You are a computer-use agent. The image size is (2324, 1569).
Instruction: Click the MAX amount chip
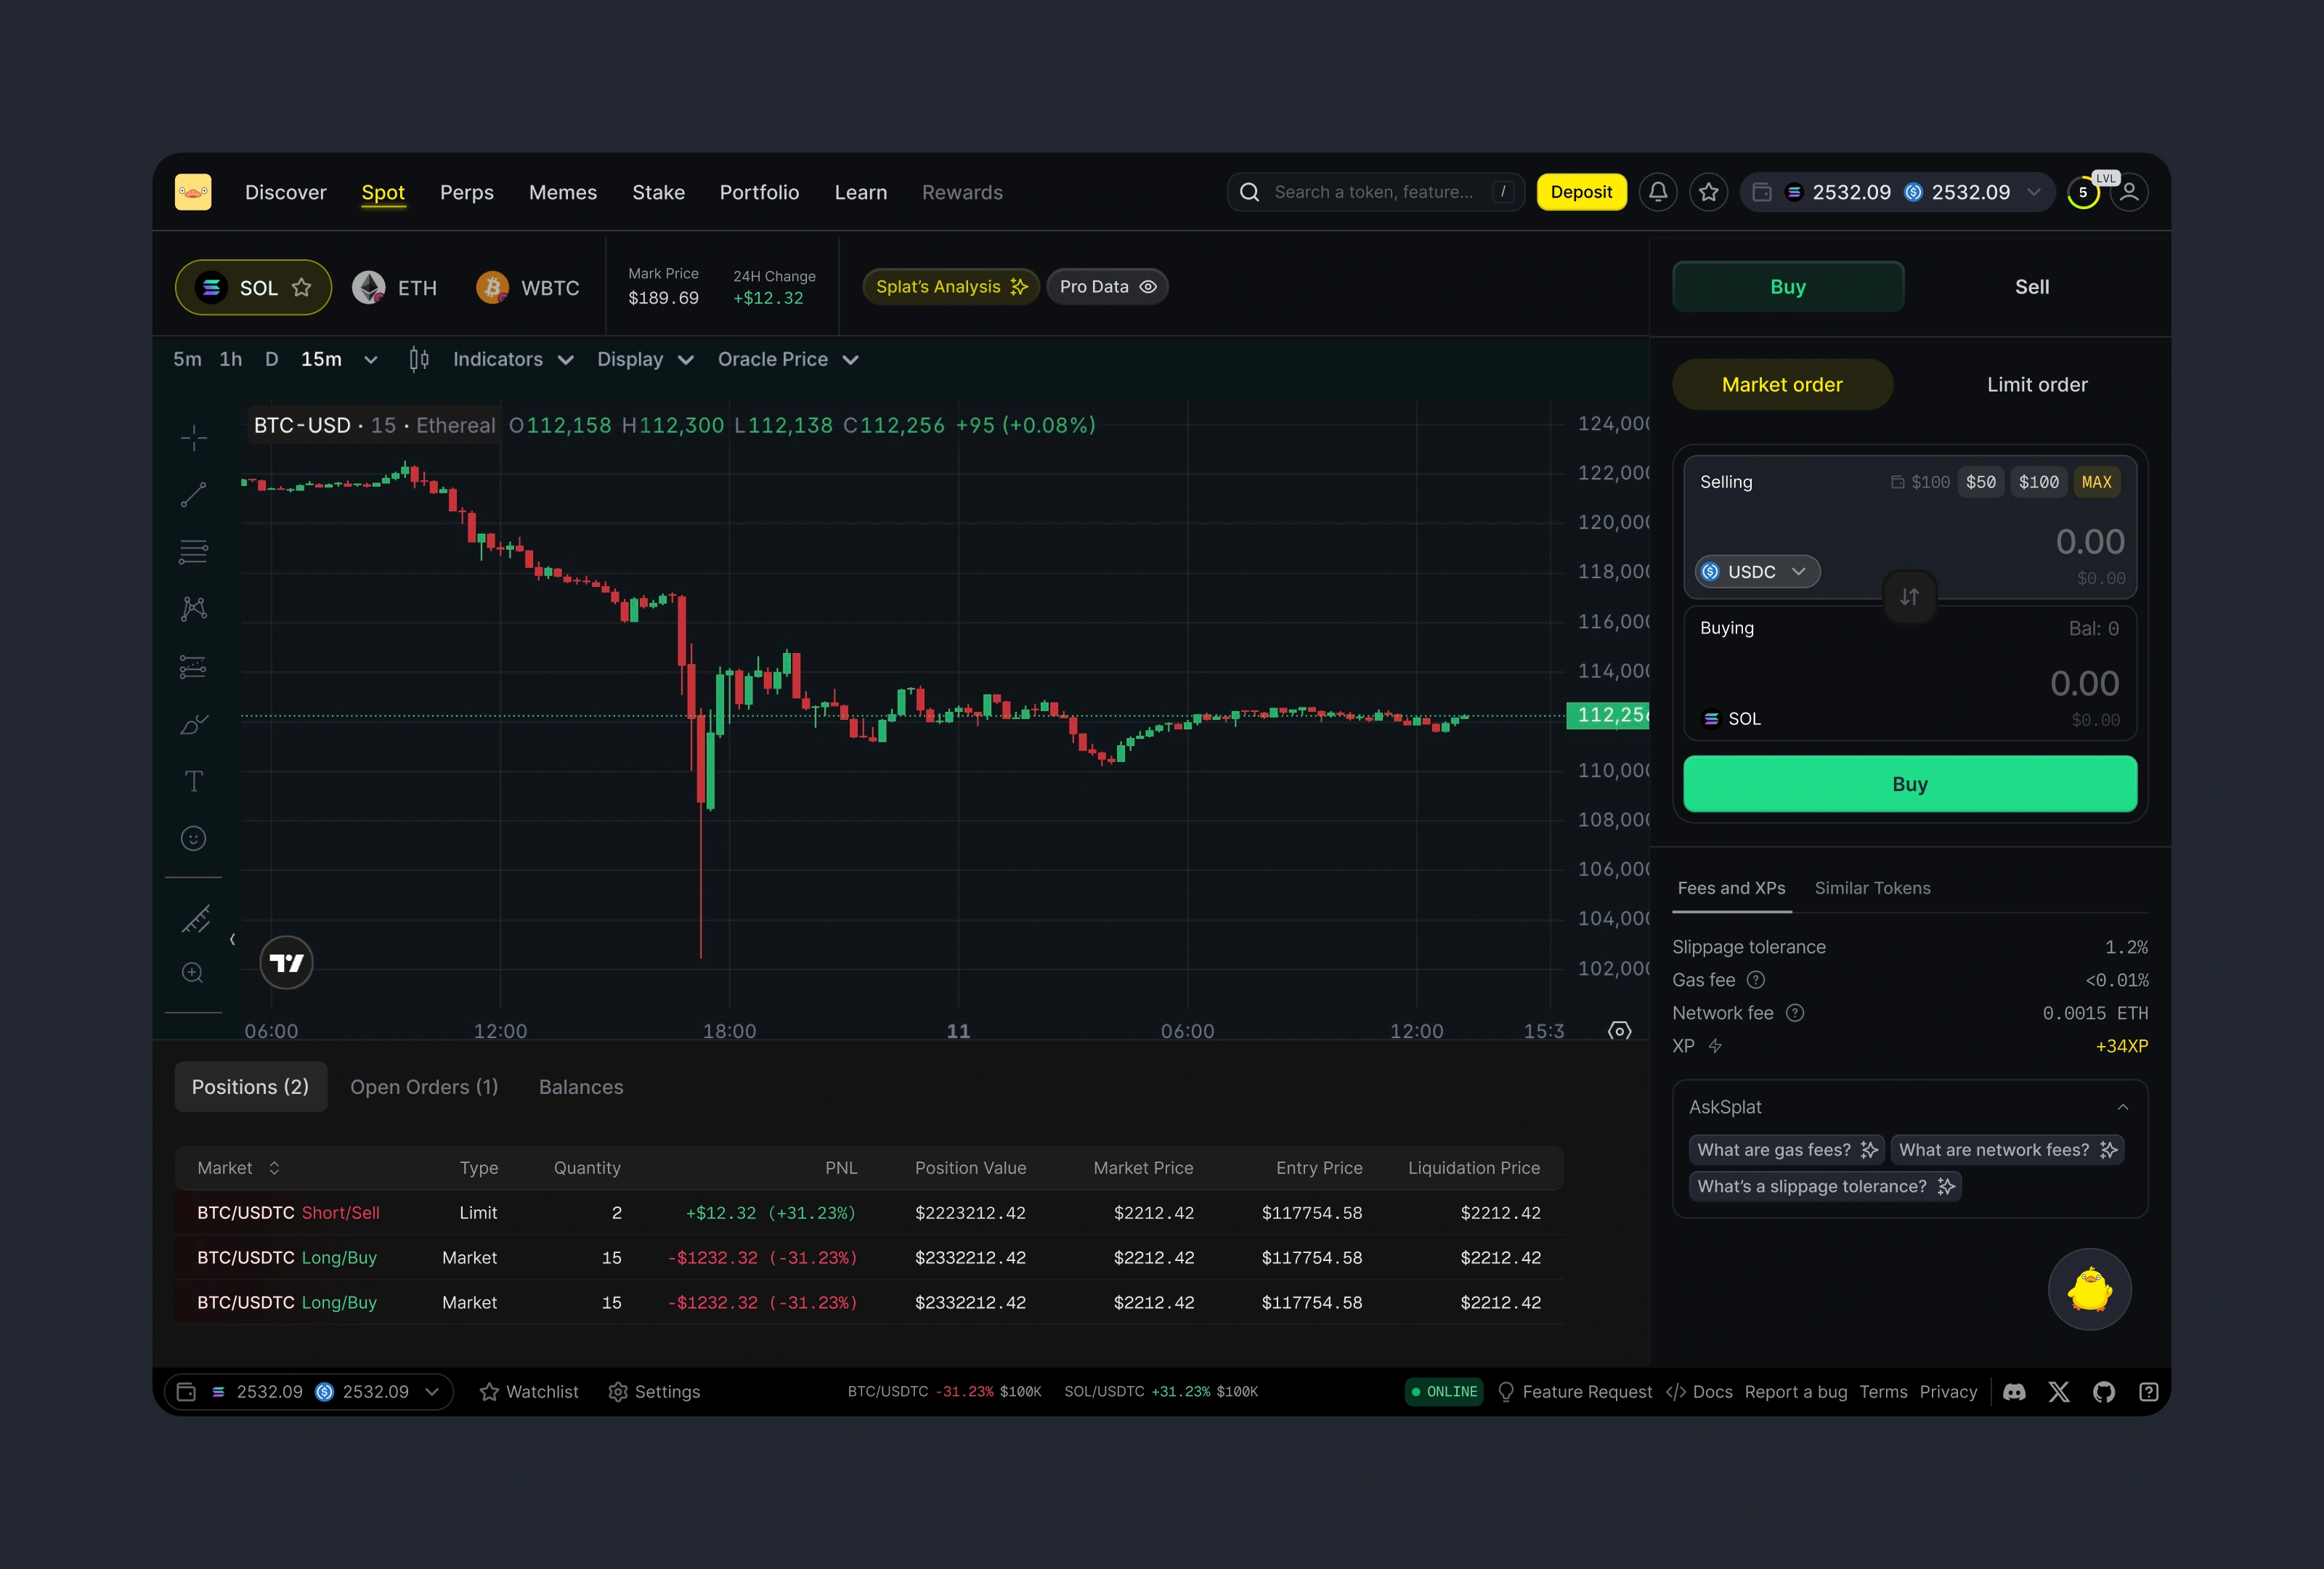click(x=2096, y=482)
